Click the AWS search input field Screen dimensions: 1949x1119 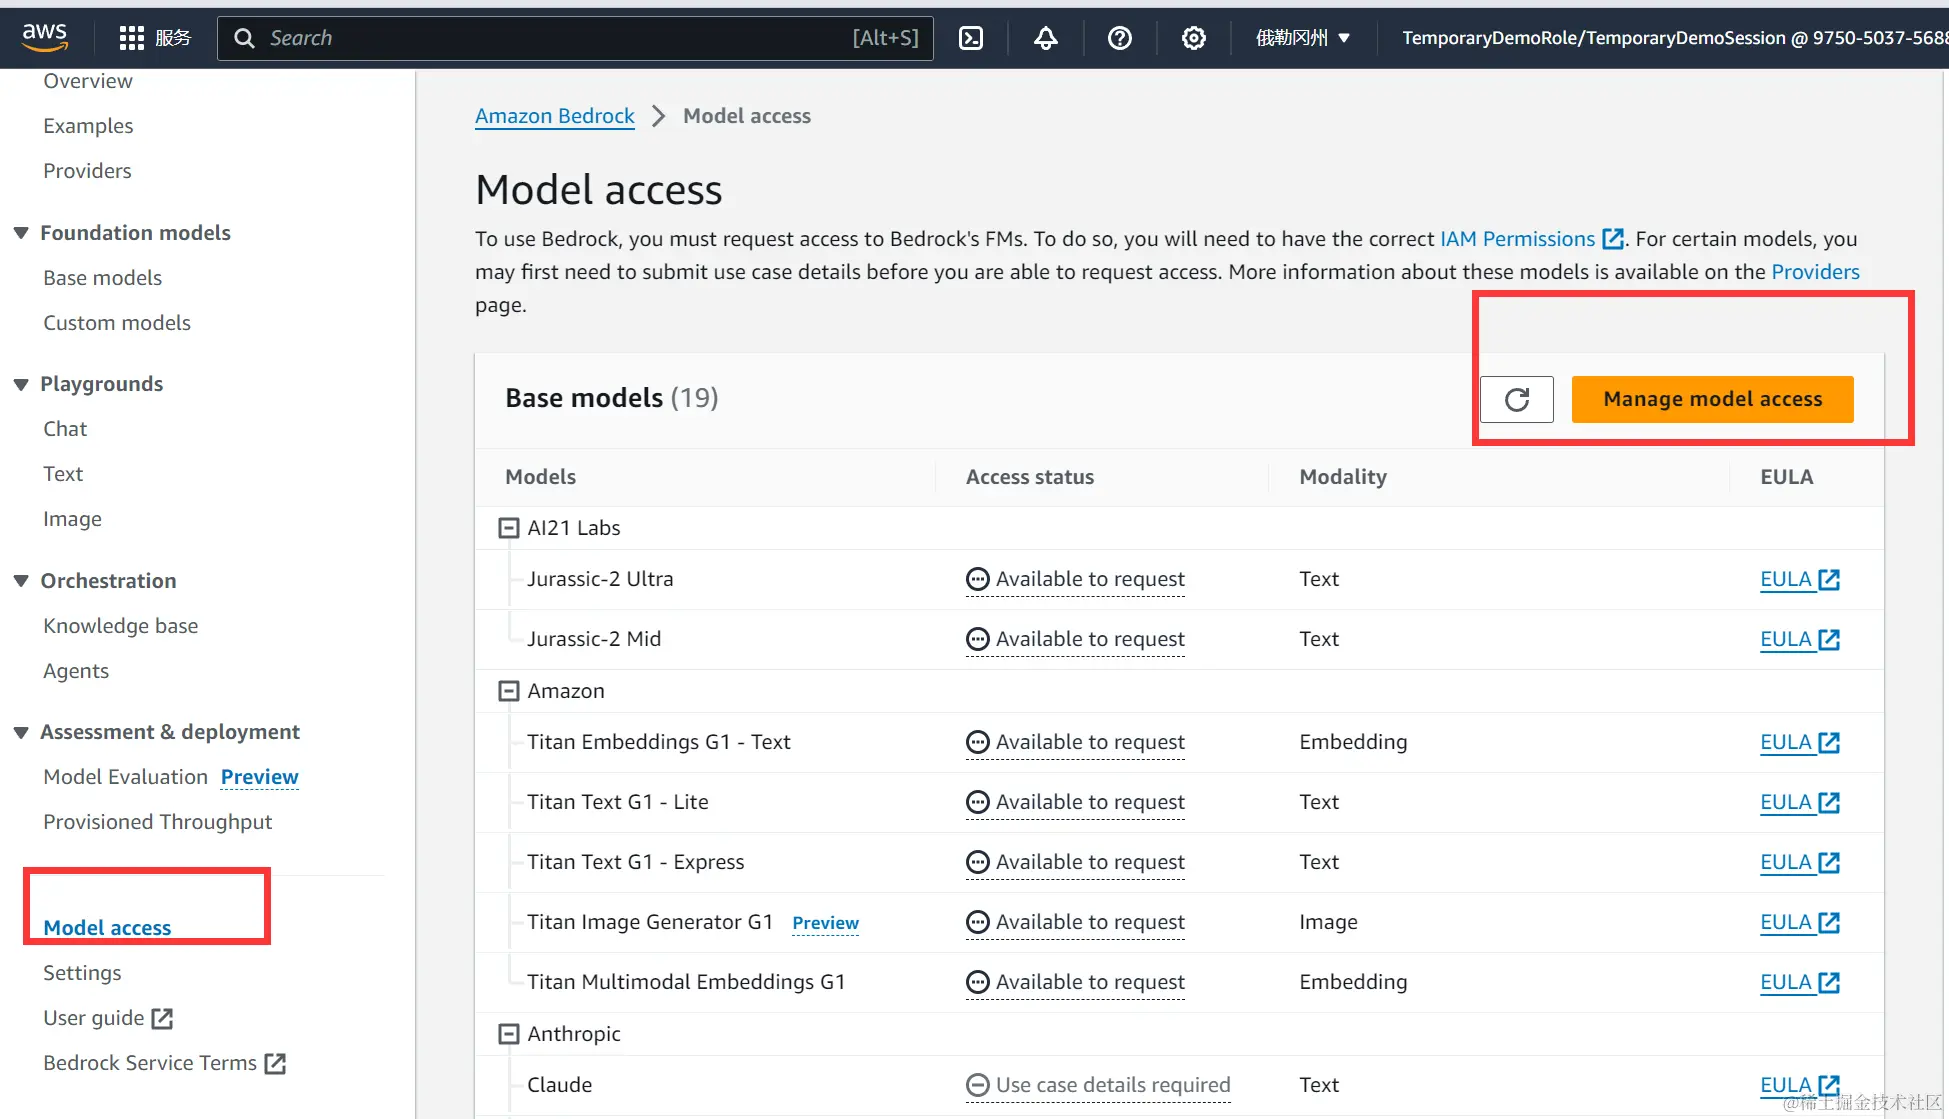click(575, 38)
